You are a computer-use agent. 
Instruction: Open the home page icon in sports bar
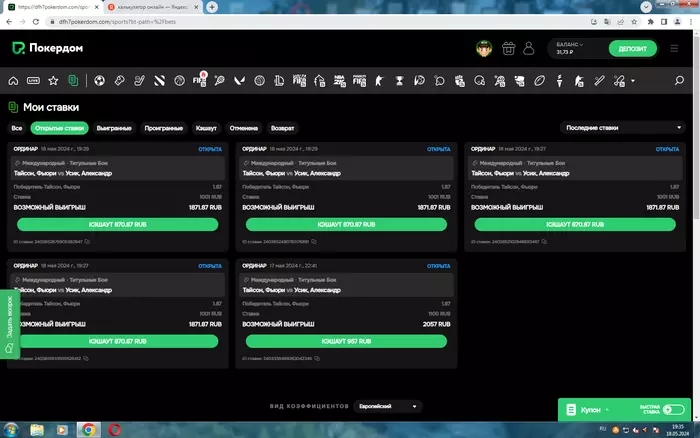(13, 81)
